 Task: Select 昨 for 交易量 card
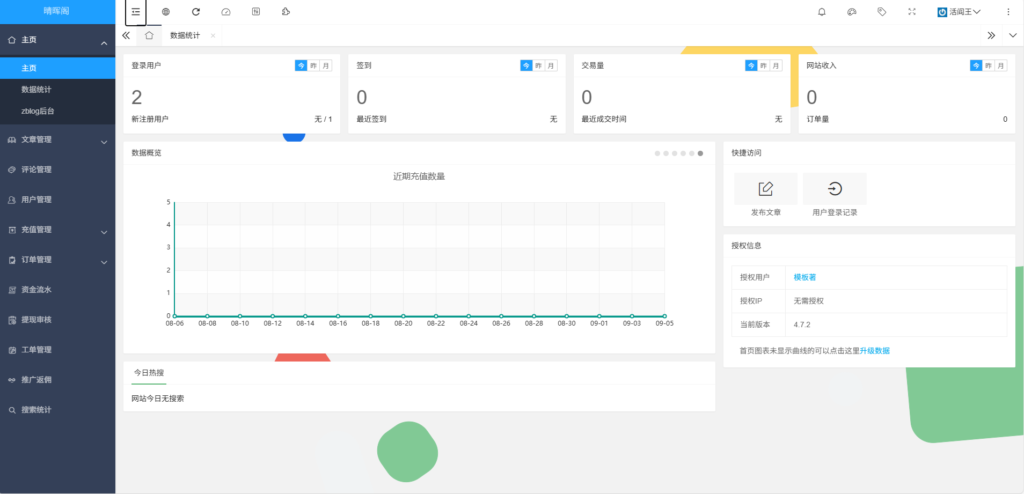(763, 65)
